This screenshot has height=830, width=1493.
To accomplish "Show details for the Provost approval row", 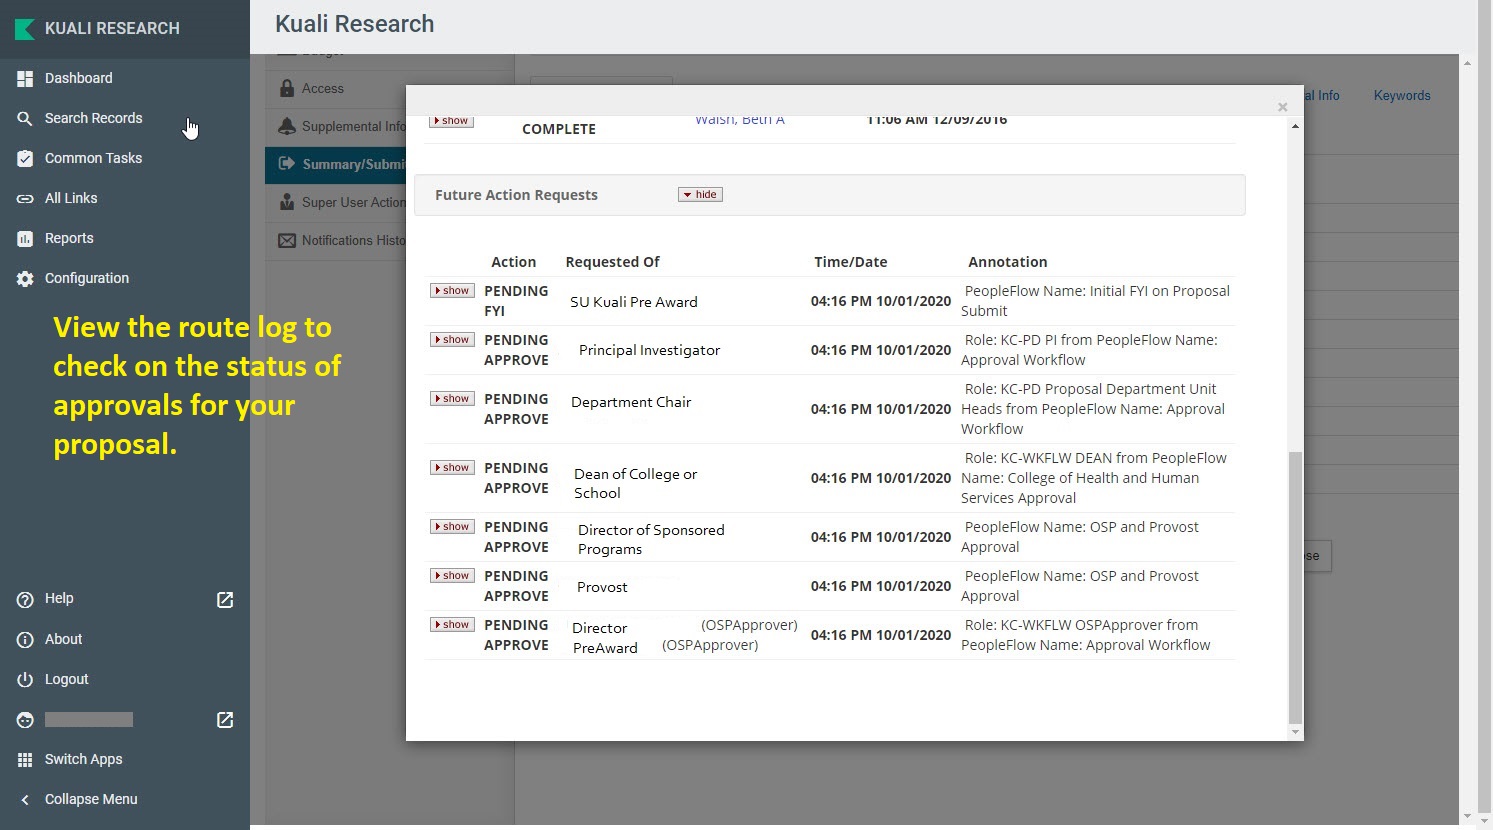I will coord(452,576).
